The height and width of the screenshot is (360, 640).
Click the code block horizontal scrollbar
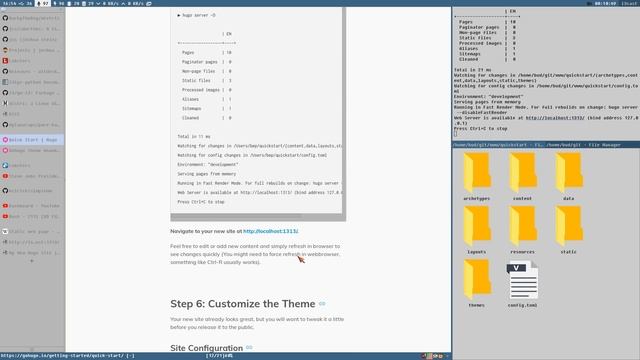pyautogui.click(x=237, y=216)
